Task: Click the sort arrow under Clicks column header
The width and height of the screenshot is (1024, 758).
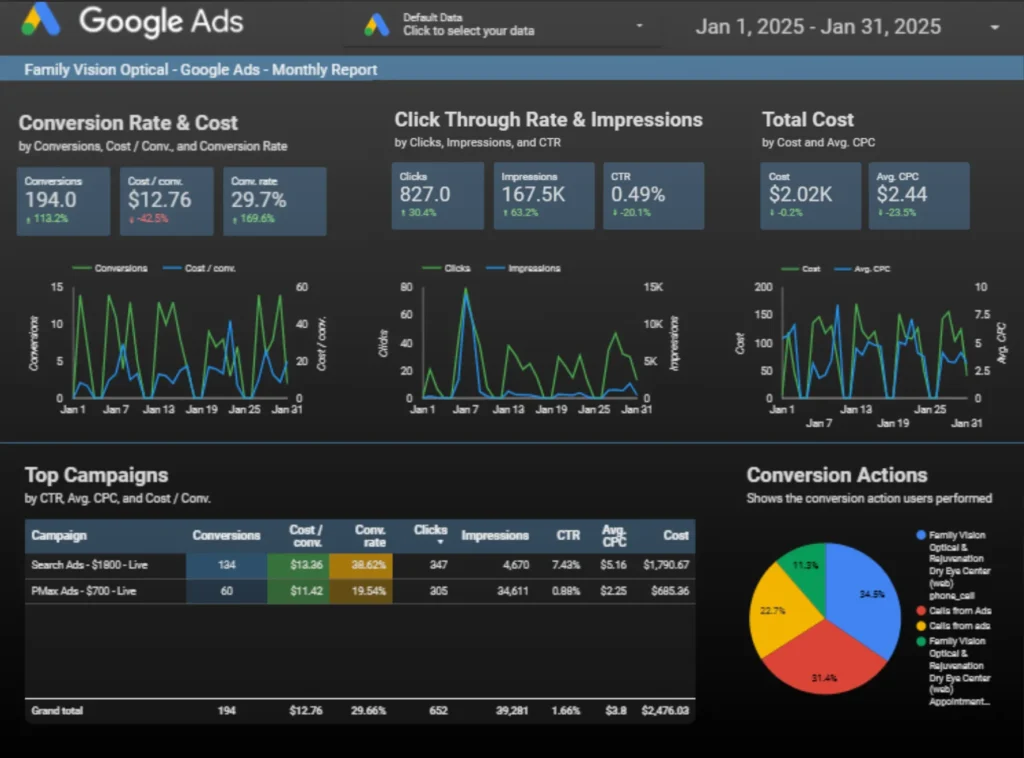Action: pyautogui.click(x=440, y=543)
